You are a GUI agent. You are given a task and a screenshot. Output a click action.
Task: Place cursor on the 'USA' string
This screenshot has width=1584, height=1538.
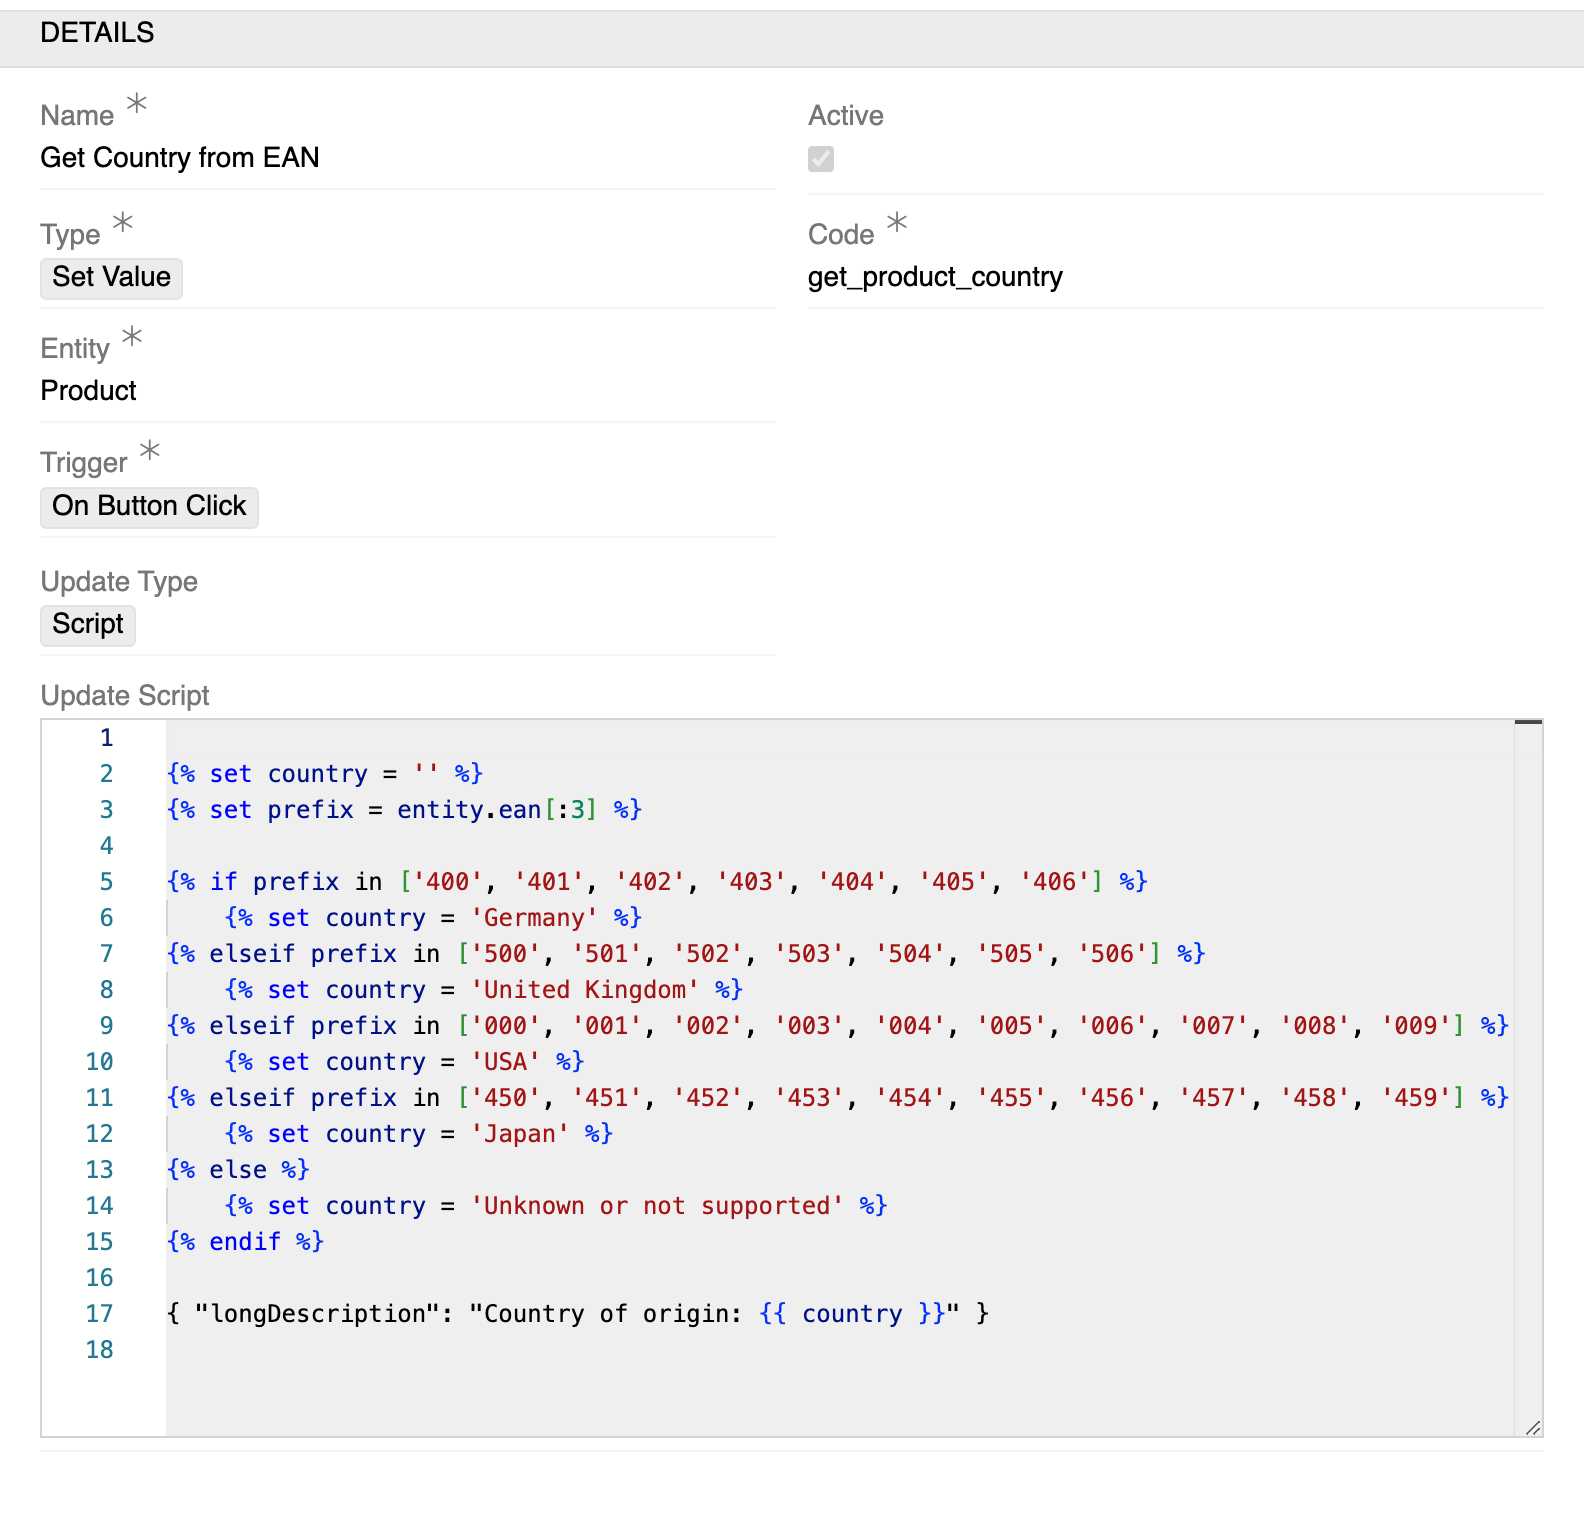coord(505,1062)
